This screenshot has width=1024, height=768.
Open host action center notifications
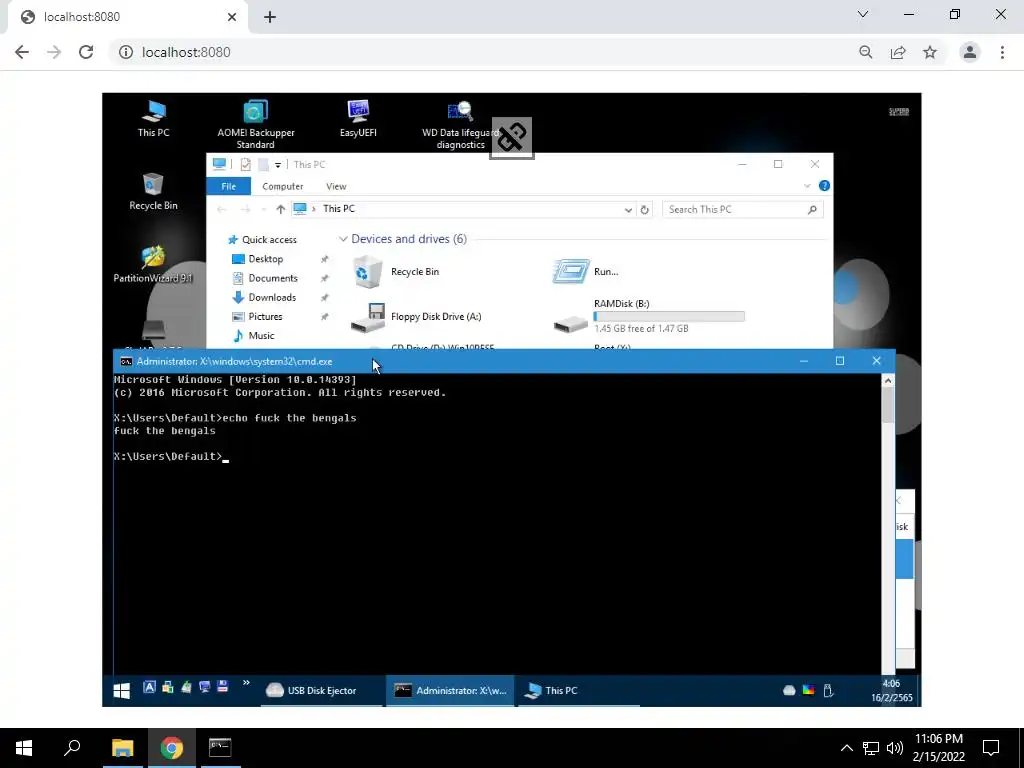[991, 748]
